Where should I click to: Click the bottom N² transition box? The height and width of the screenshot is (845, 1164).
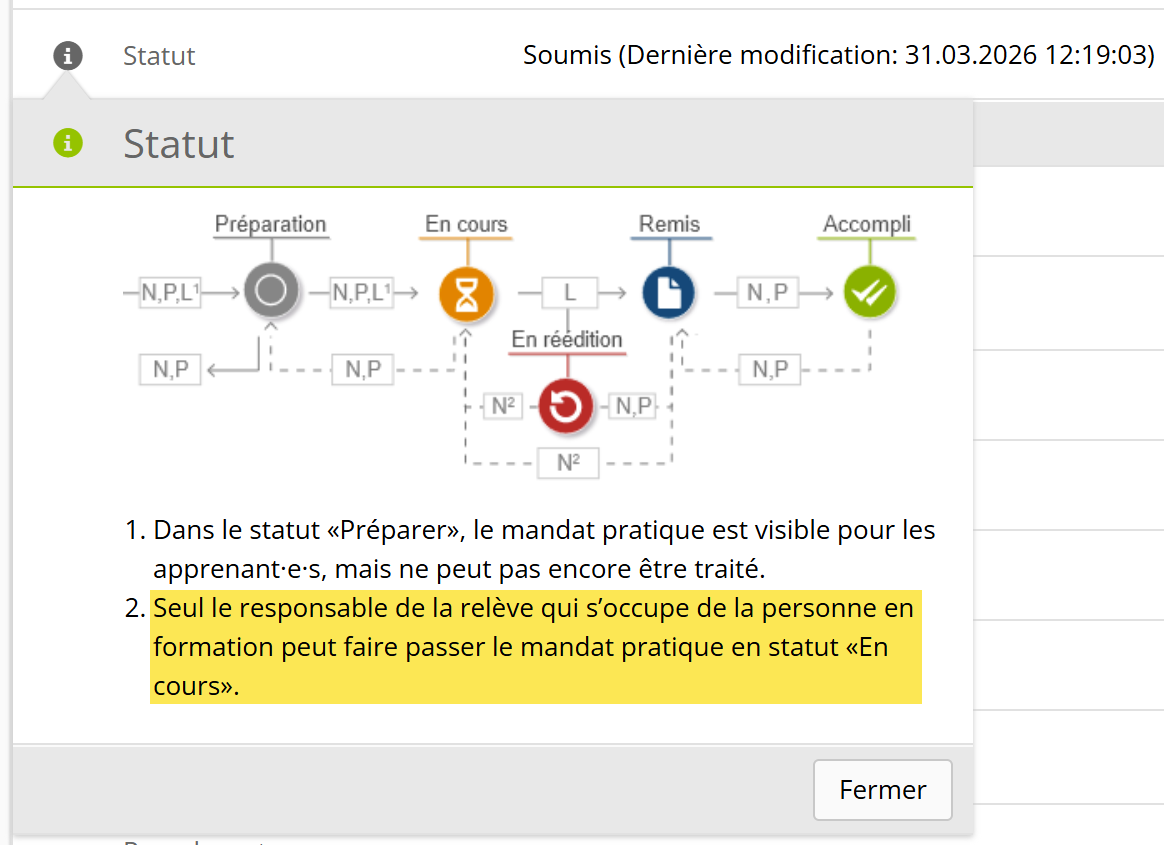pos(568,463)
